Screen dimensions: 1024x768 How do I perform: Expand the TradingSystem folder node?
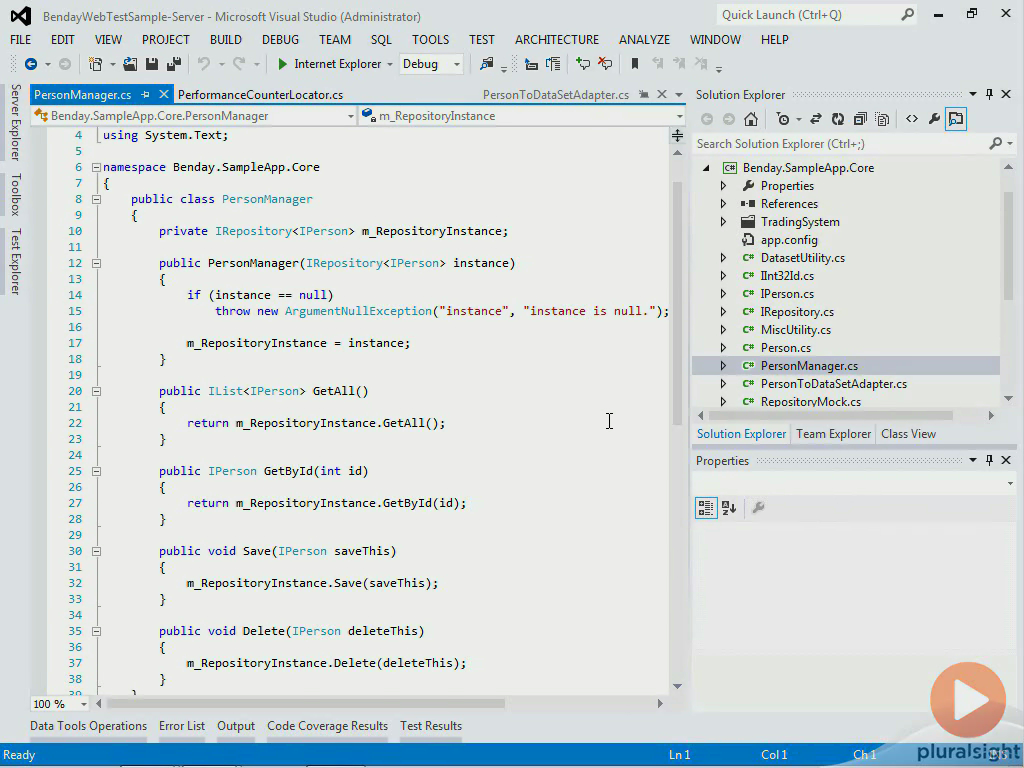point(723,222)
